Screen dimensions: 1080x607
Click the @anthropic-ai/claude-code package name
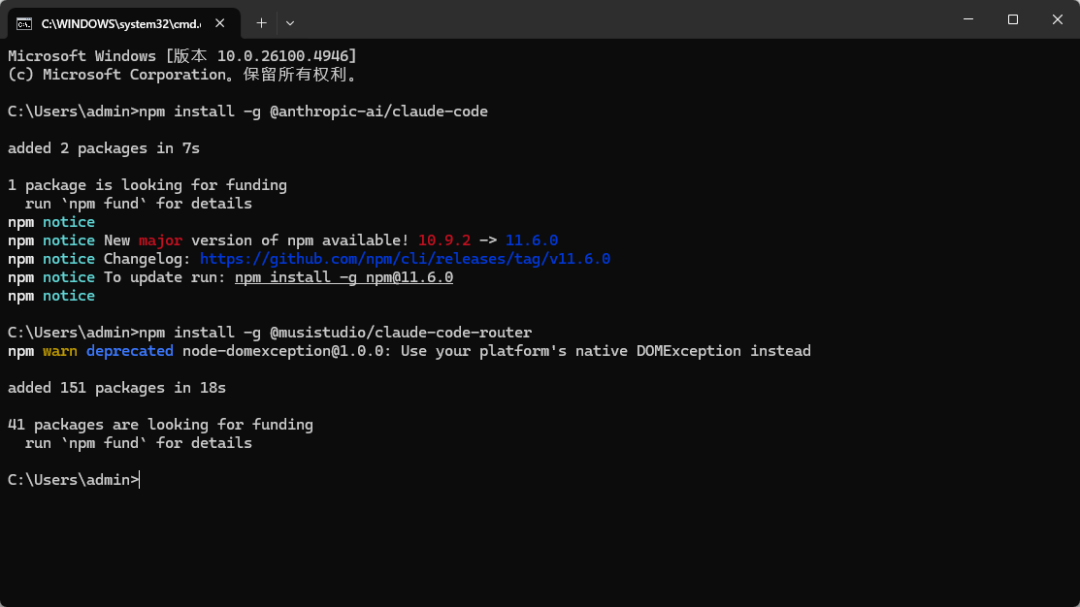[379, 111]
